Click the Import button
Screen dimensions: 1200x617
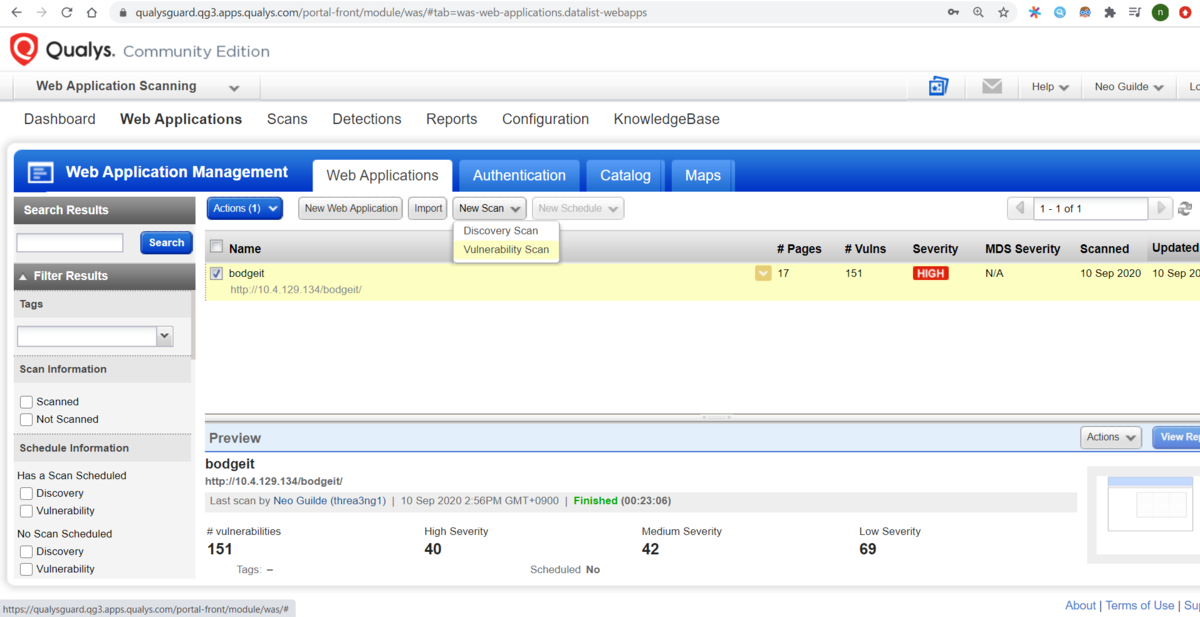point(428,208)
